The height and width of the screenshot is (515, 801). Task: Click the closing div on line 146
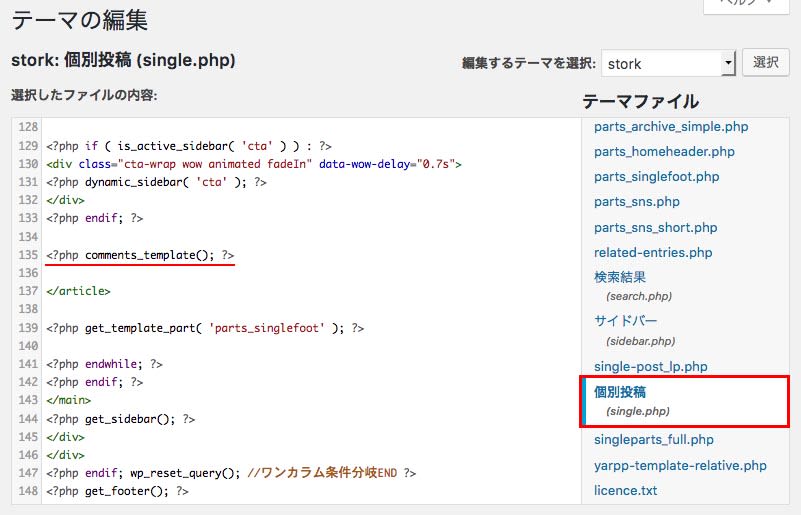(x=65, y=455)
